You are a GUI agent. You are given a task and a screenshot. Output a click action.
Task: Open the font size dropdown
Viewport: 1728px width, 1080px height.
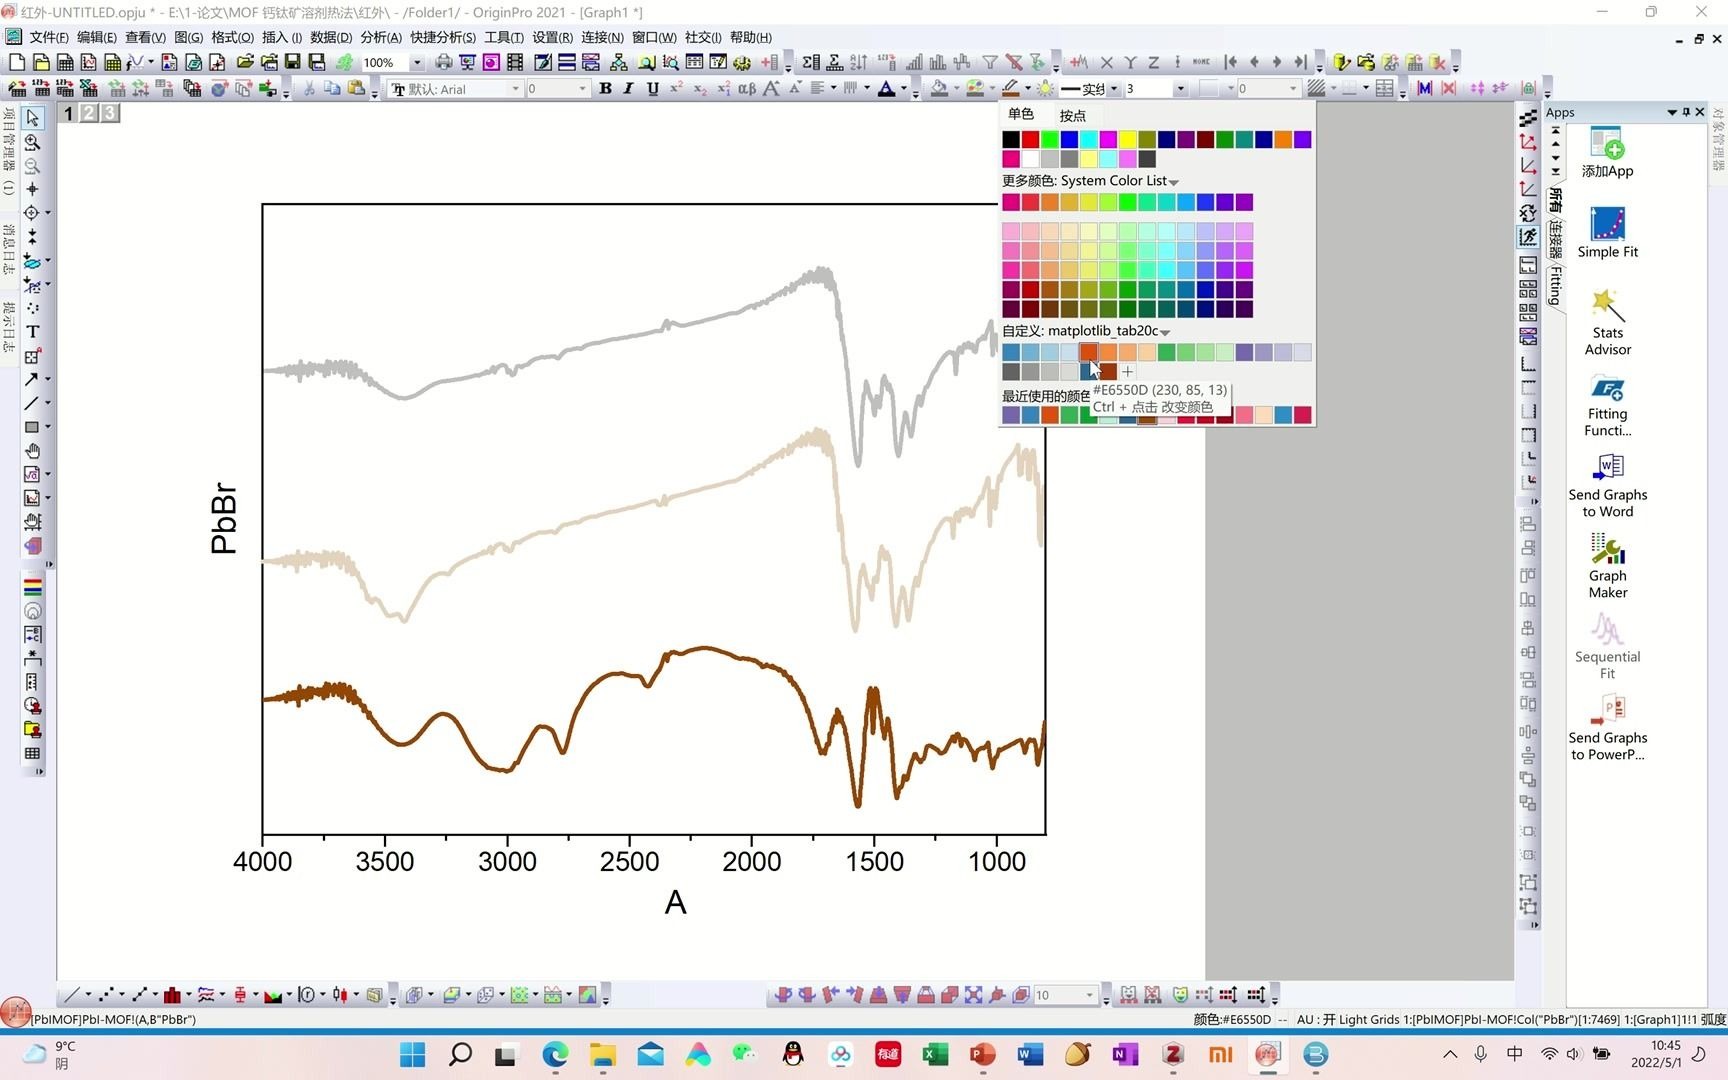click(582, 89)
